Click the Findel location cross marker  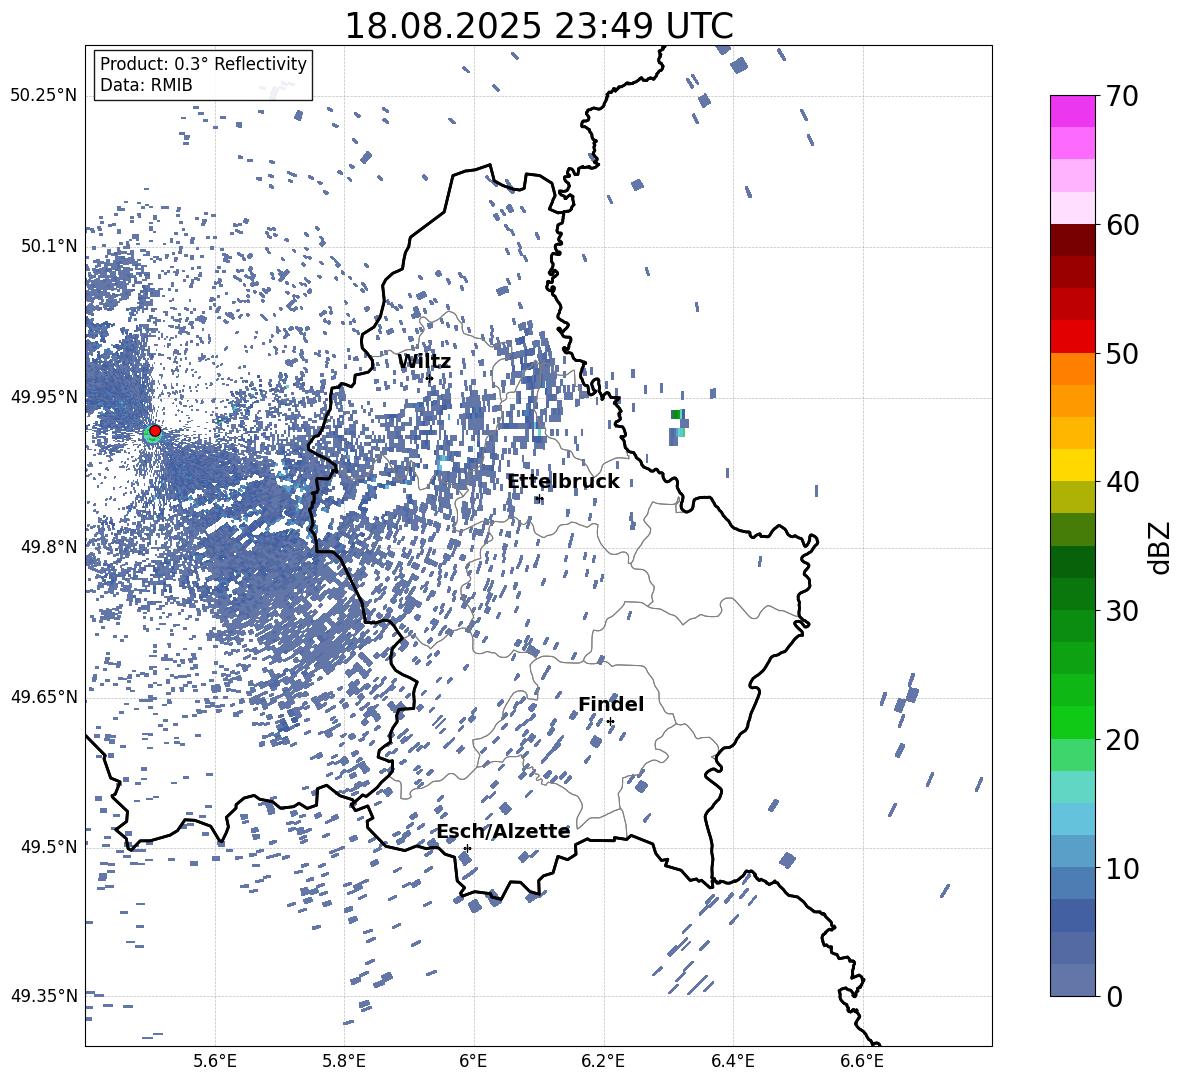(x=610, y=722)
